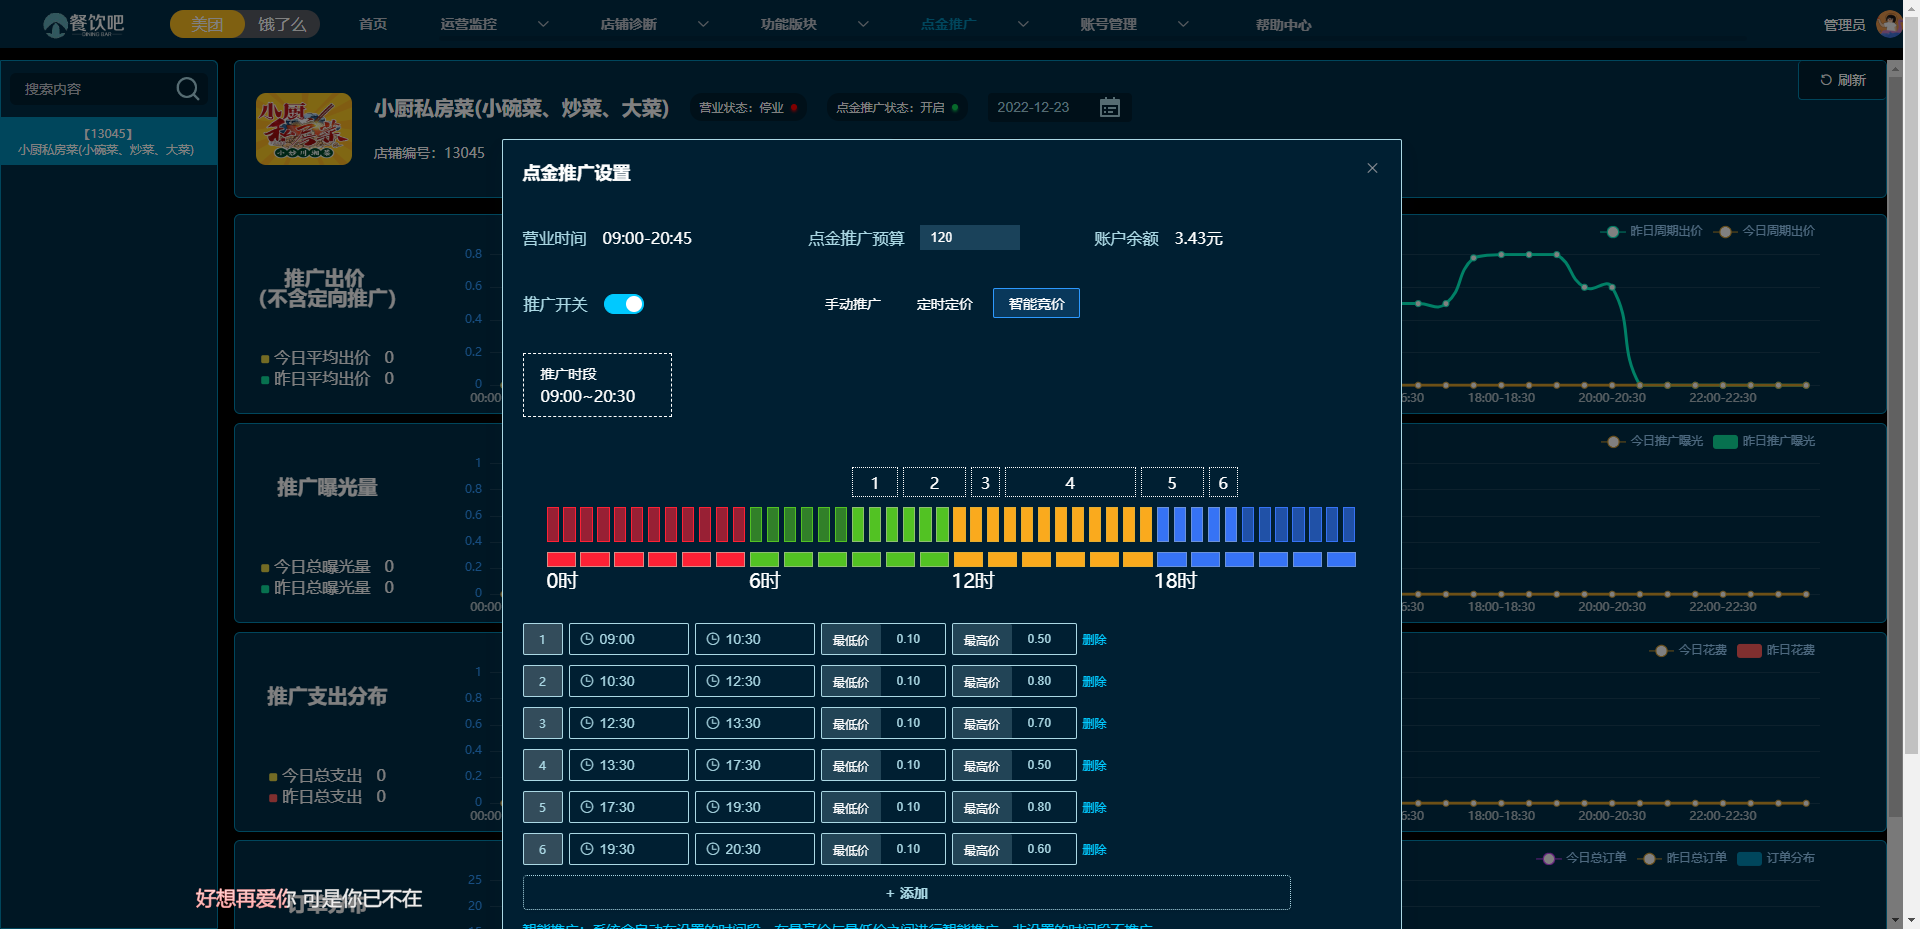Screen dimensions: 1920x929
Task: Select the 手动推广 mode tab
Action: coord(852,304)
